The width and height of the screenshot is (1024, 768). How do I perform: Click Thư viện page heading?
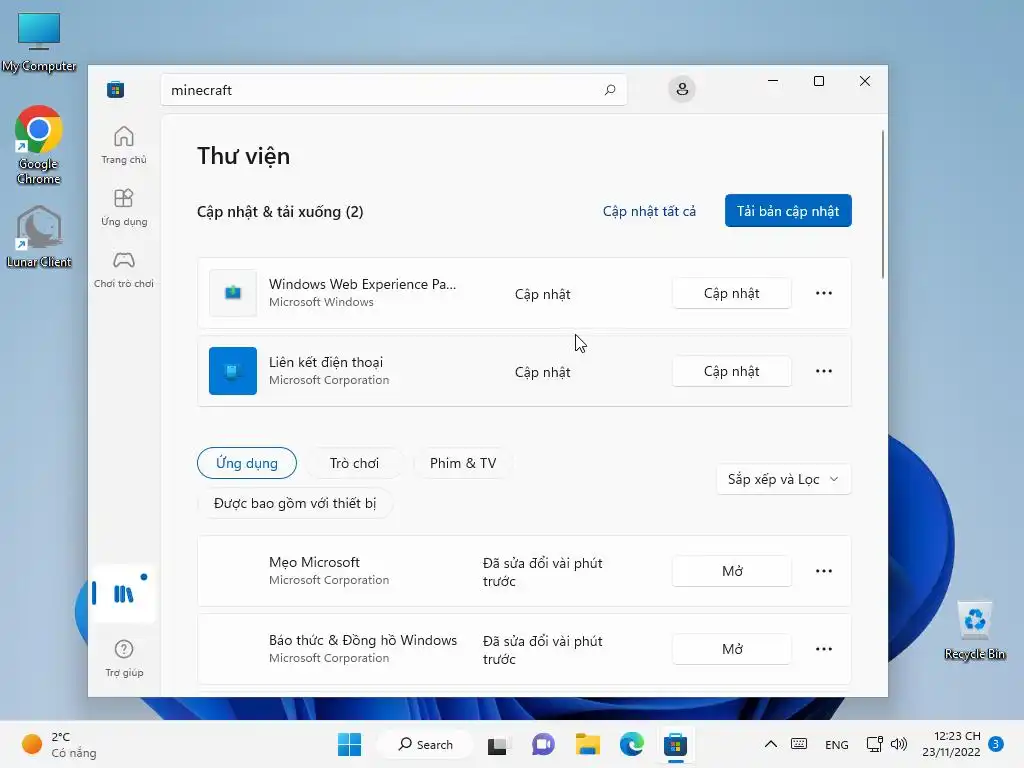[x=244, y=156]
